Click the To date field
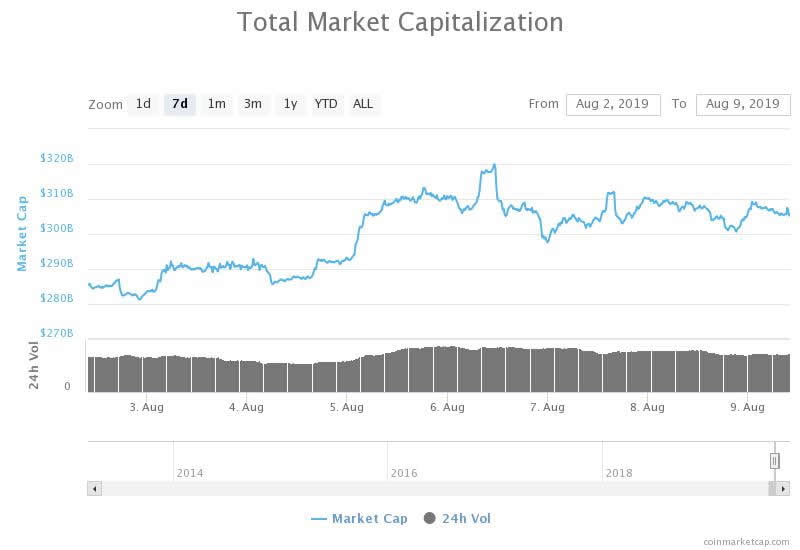The height and width of the screenshot is (550, 800). tap(742, 104)
